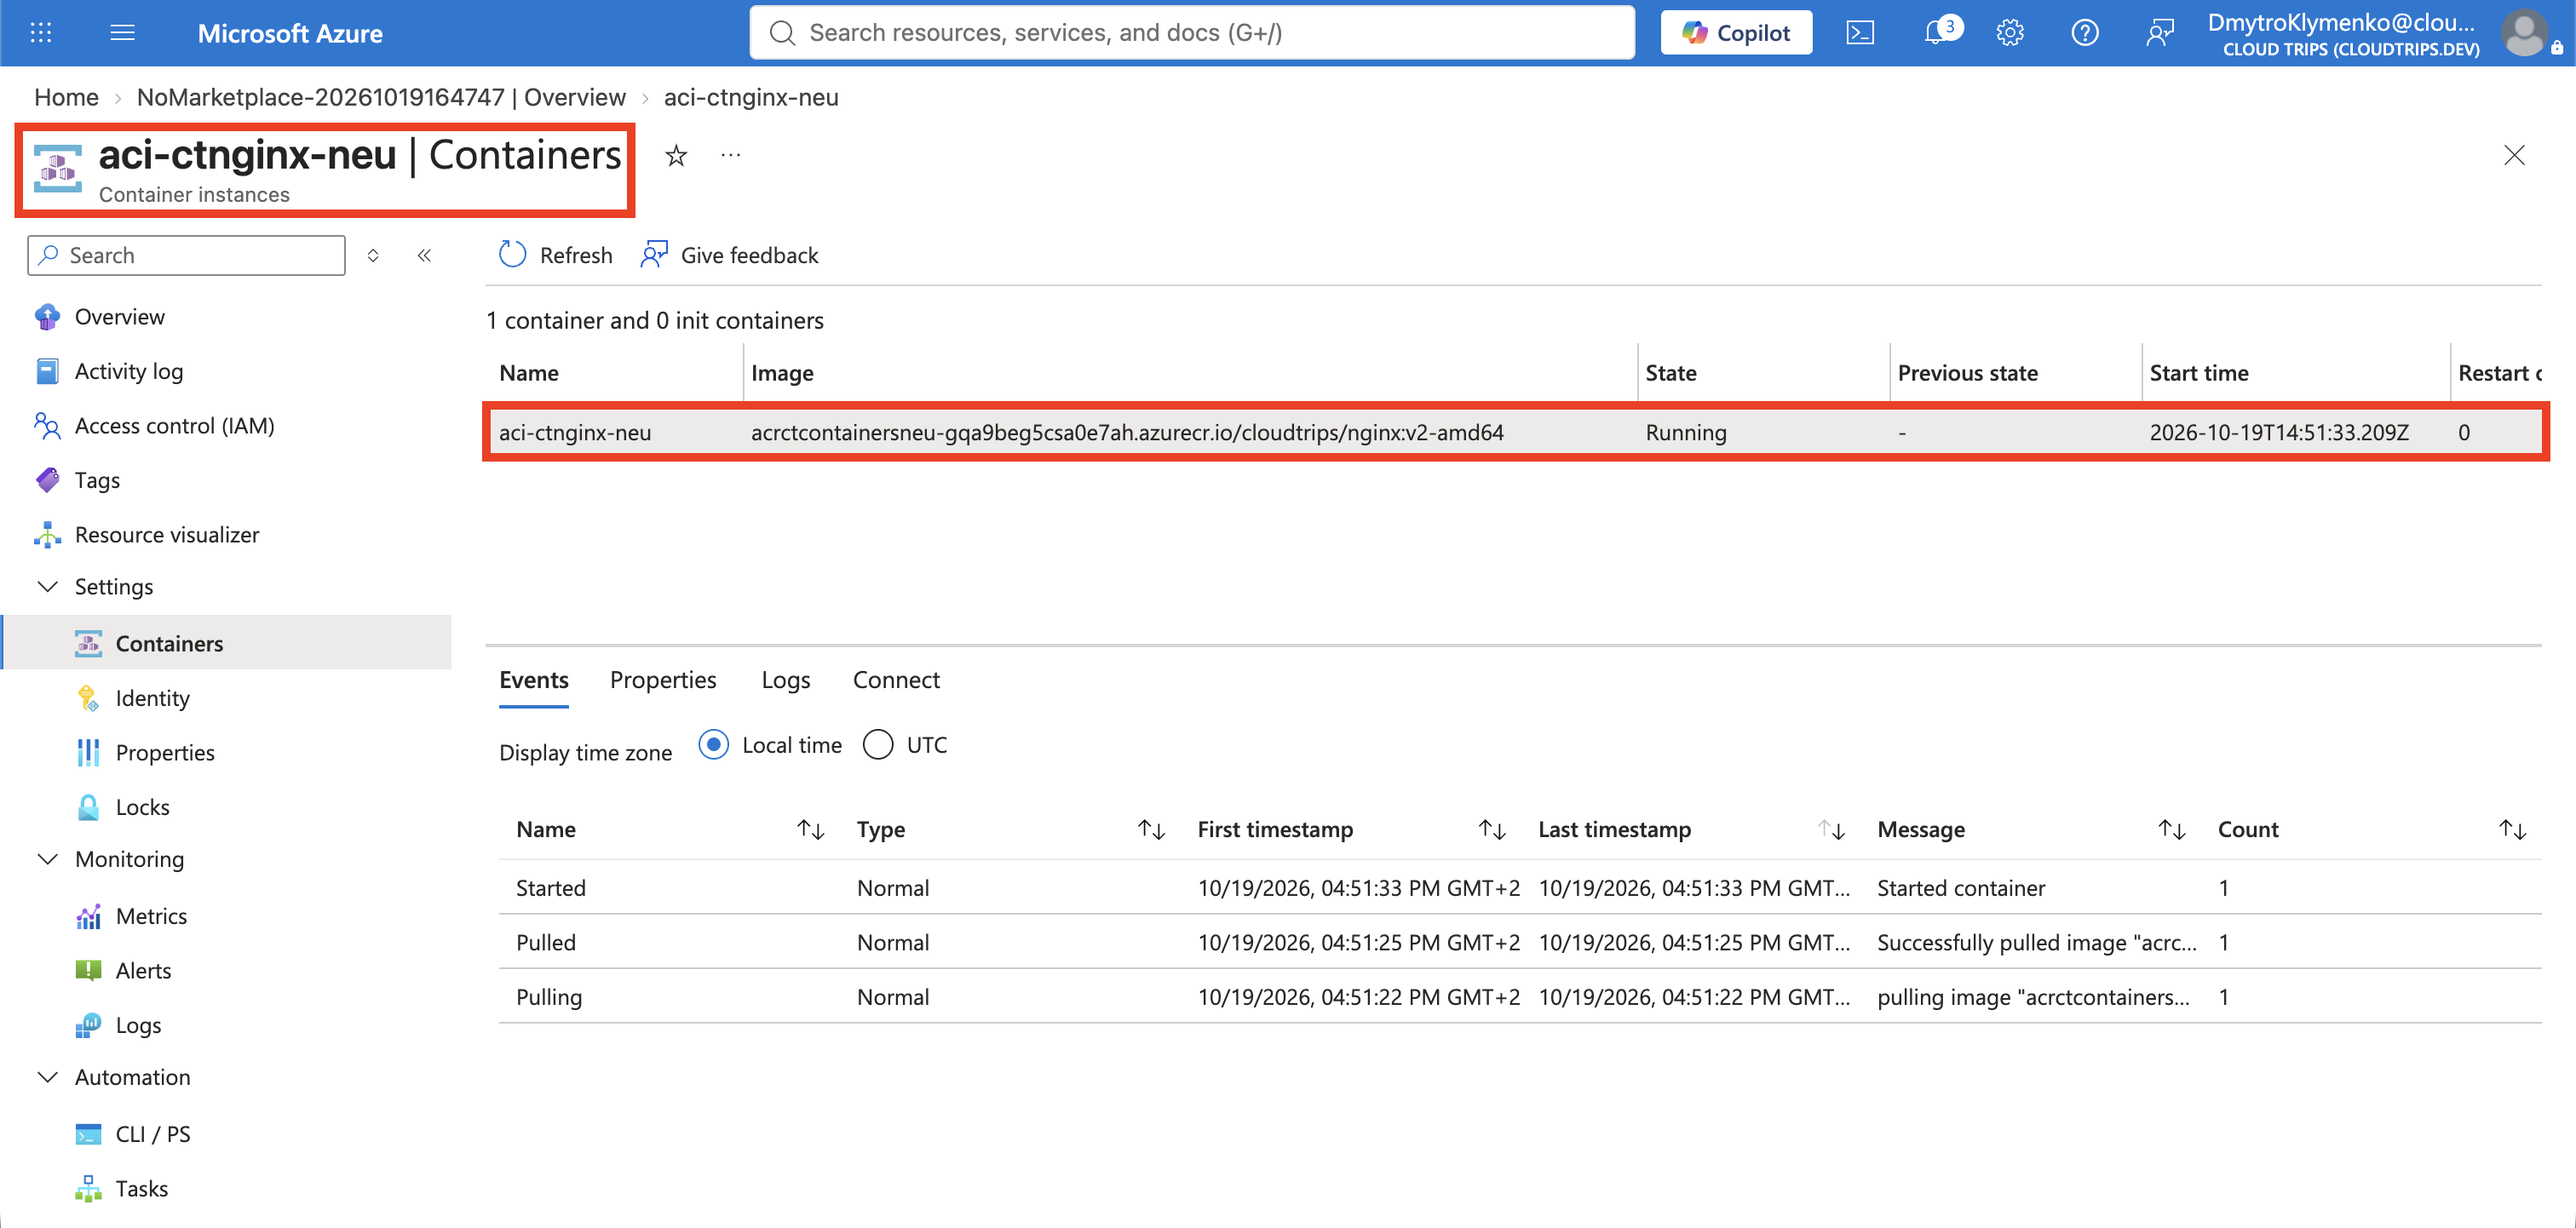Open portal settings gear
Viewport: 2576px width, 1228px height.
pos(2010,33)
